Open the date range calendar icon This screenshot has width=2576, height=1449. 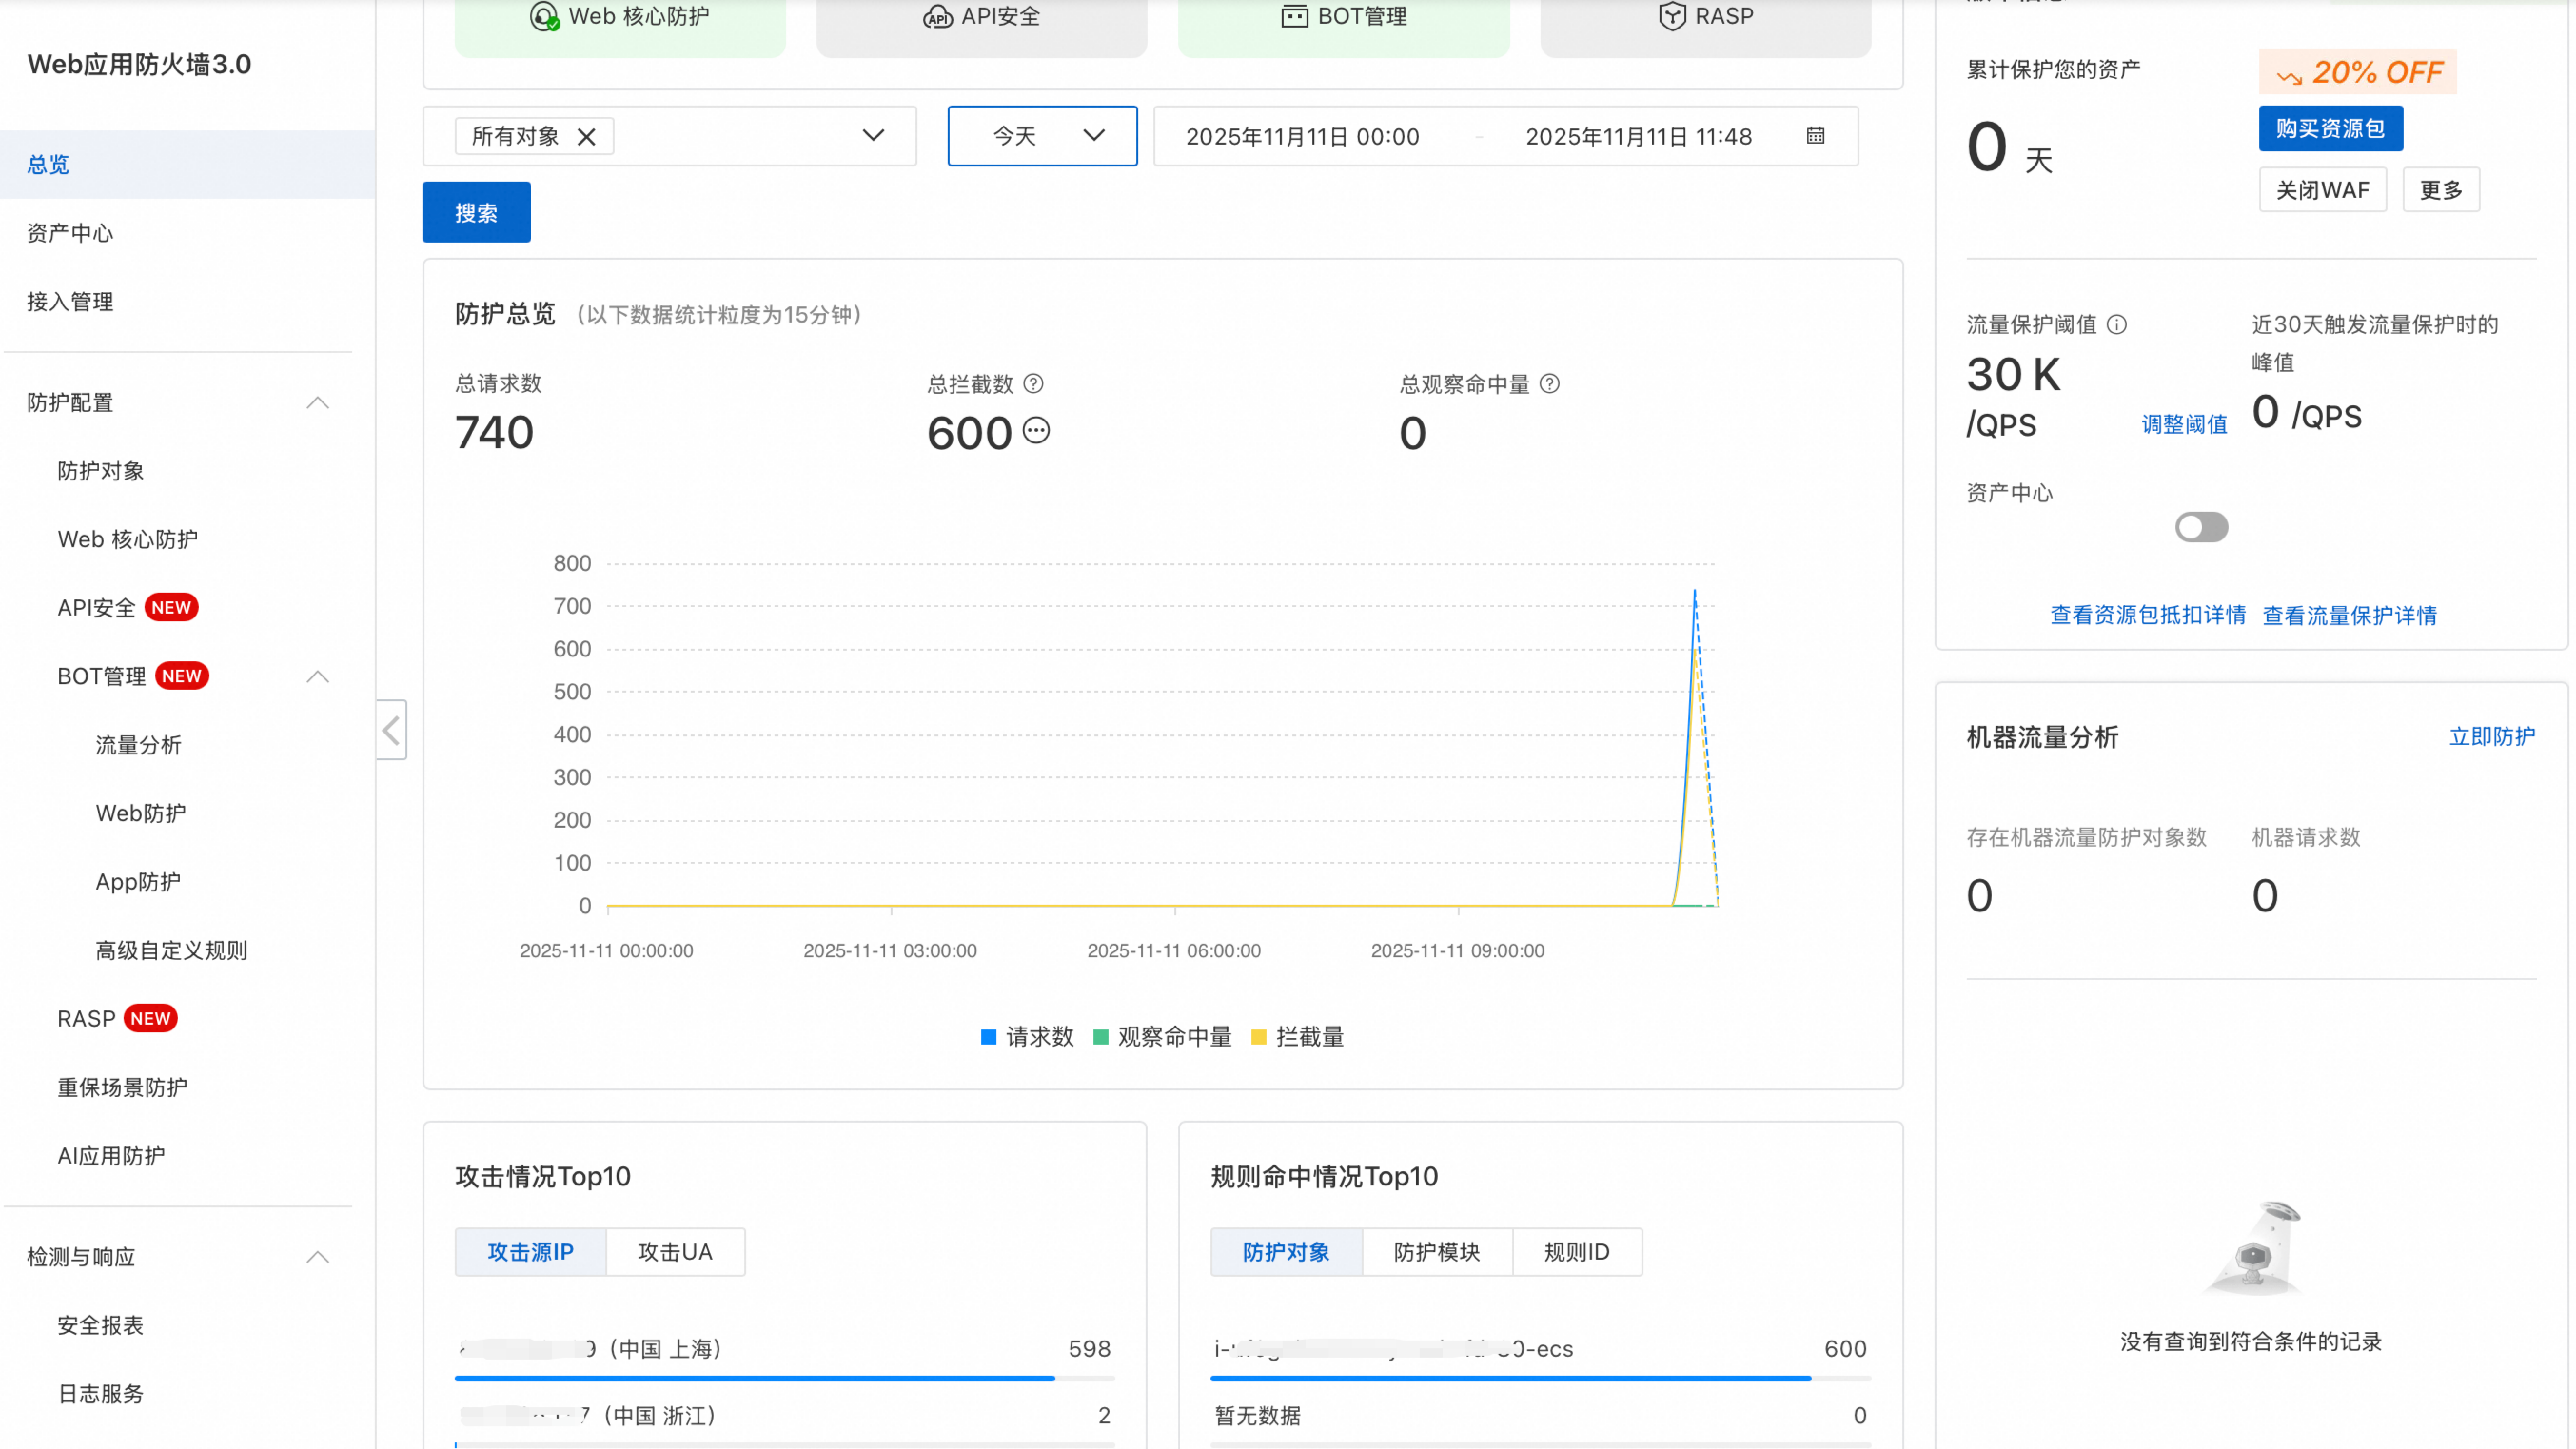pyautogui.click(x=1815, y=136)
